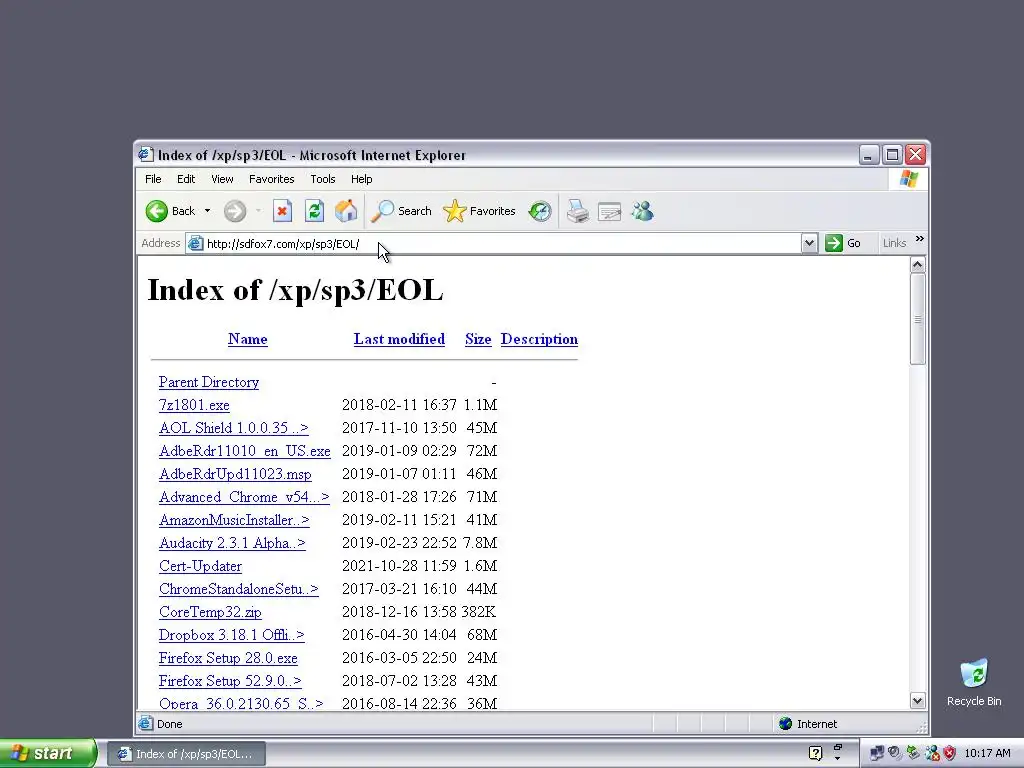Open the Tools menu
The height and width of the screenshot is (768, 1024).
[x=323, y=179]
